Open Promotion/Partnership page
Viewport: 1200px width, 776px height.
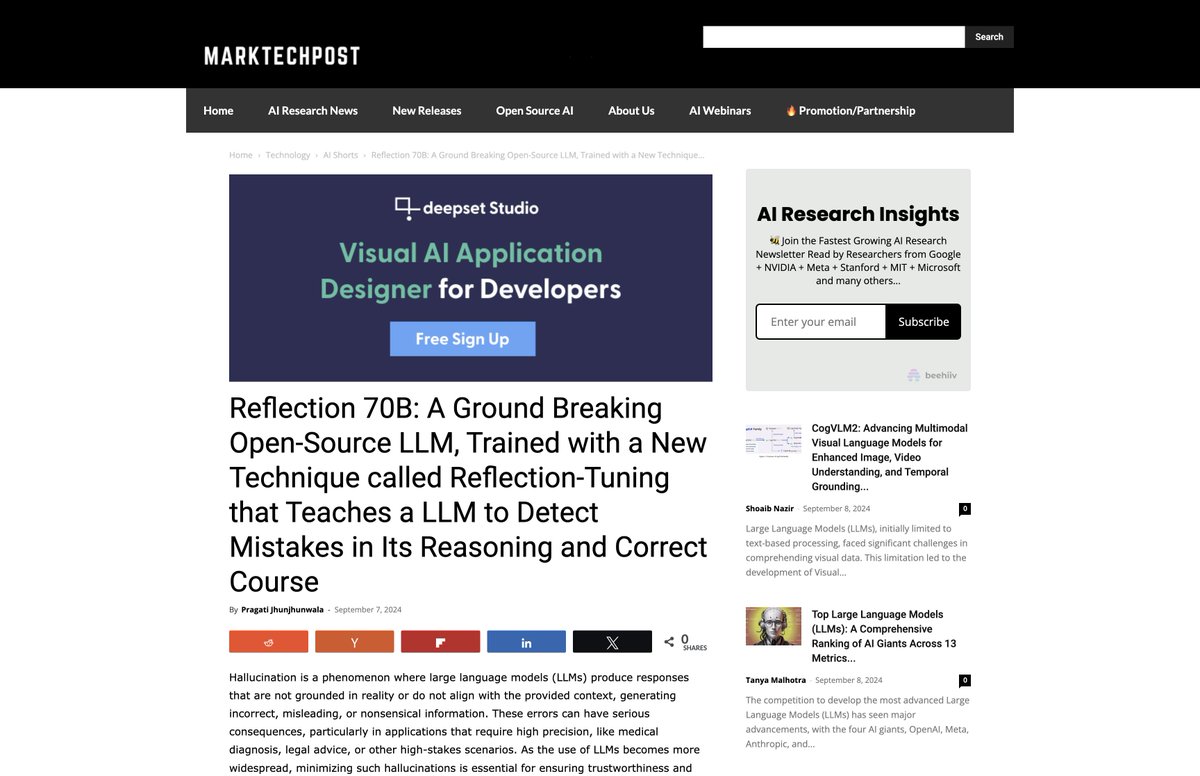click(x=851, y=111)
